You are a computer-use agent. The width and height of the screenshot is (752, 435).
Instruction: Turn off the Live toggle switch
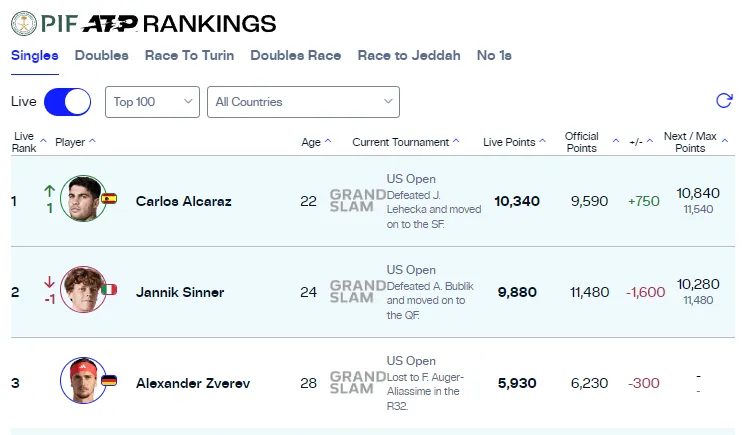(x=67, y=102)
